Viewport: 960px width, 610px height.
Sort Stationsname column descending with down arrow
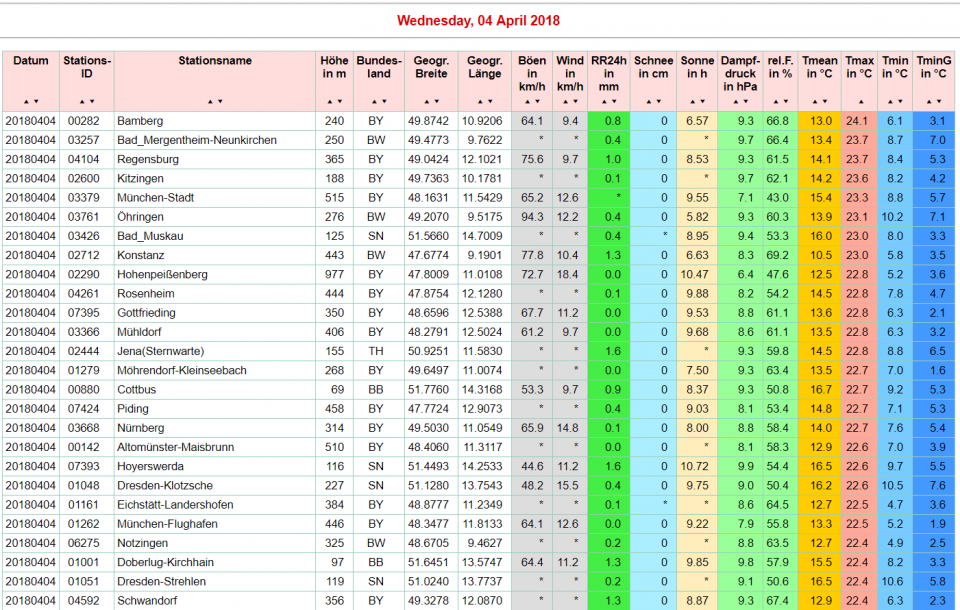click(x=219, y=101)
